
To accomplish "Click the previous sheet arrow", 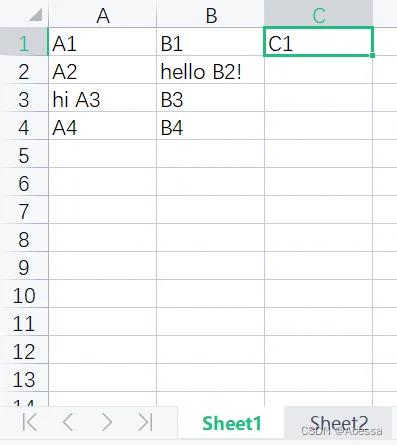I will tap(68, 422).
